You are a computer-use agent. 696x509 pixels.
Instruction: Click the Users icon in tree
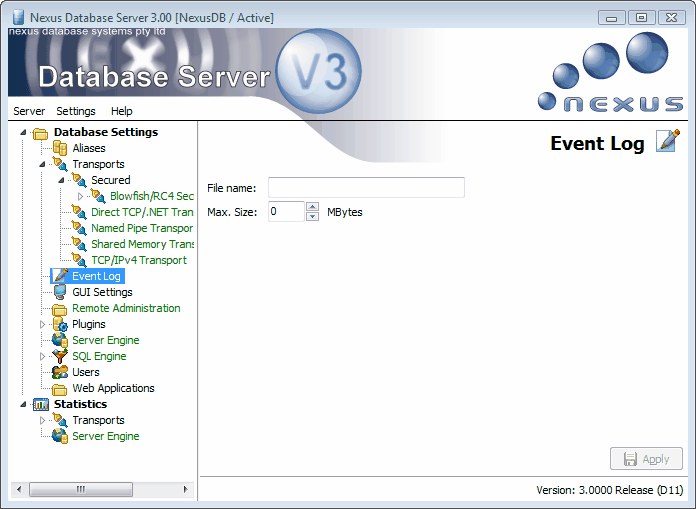[60, 372]
